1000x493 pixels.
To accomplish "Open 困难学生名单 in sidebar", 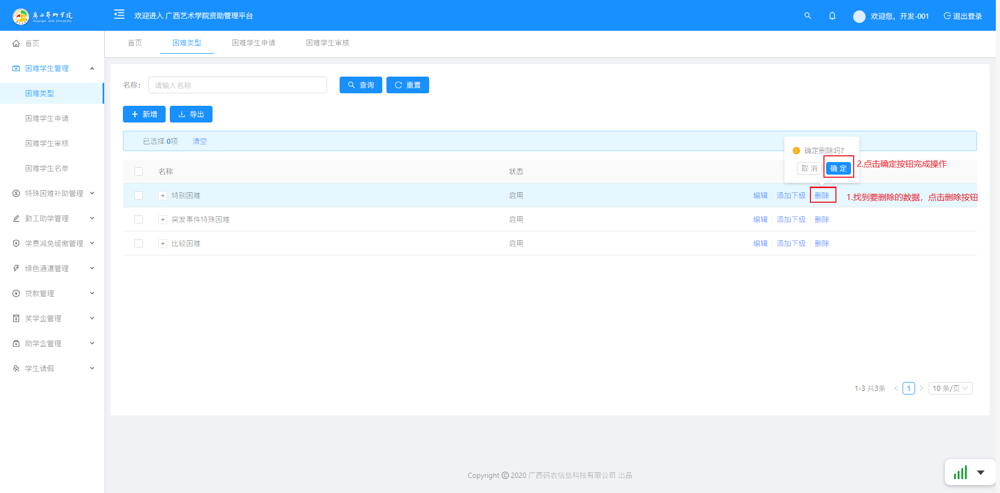I will 47,169.
